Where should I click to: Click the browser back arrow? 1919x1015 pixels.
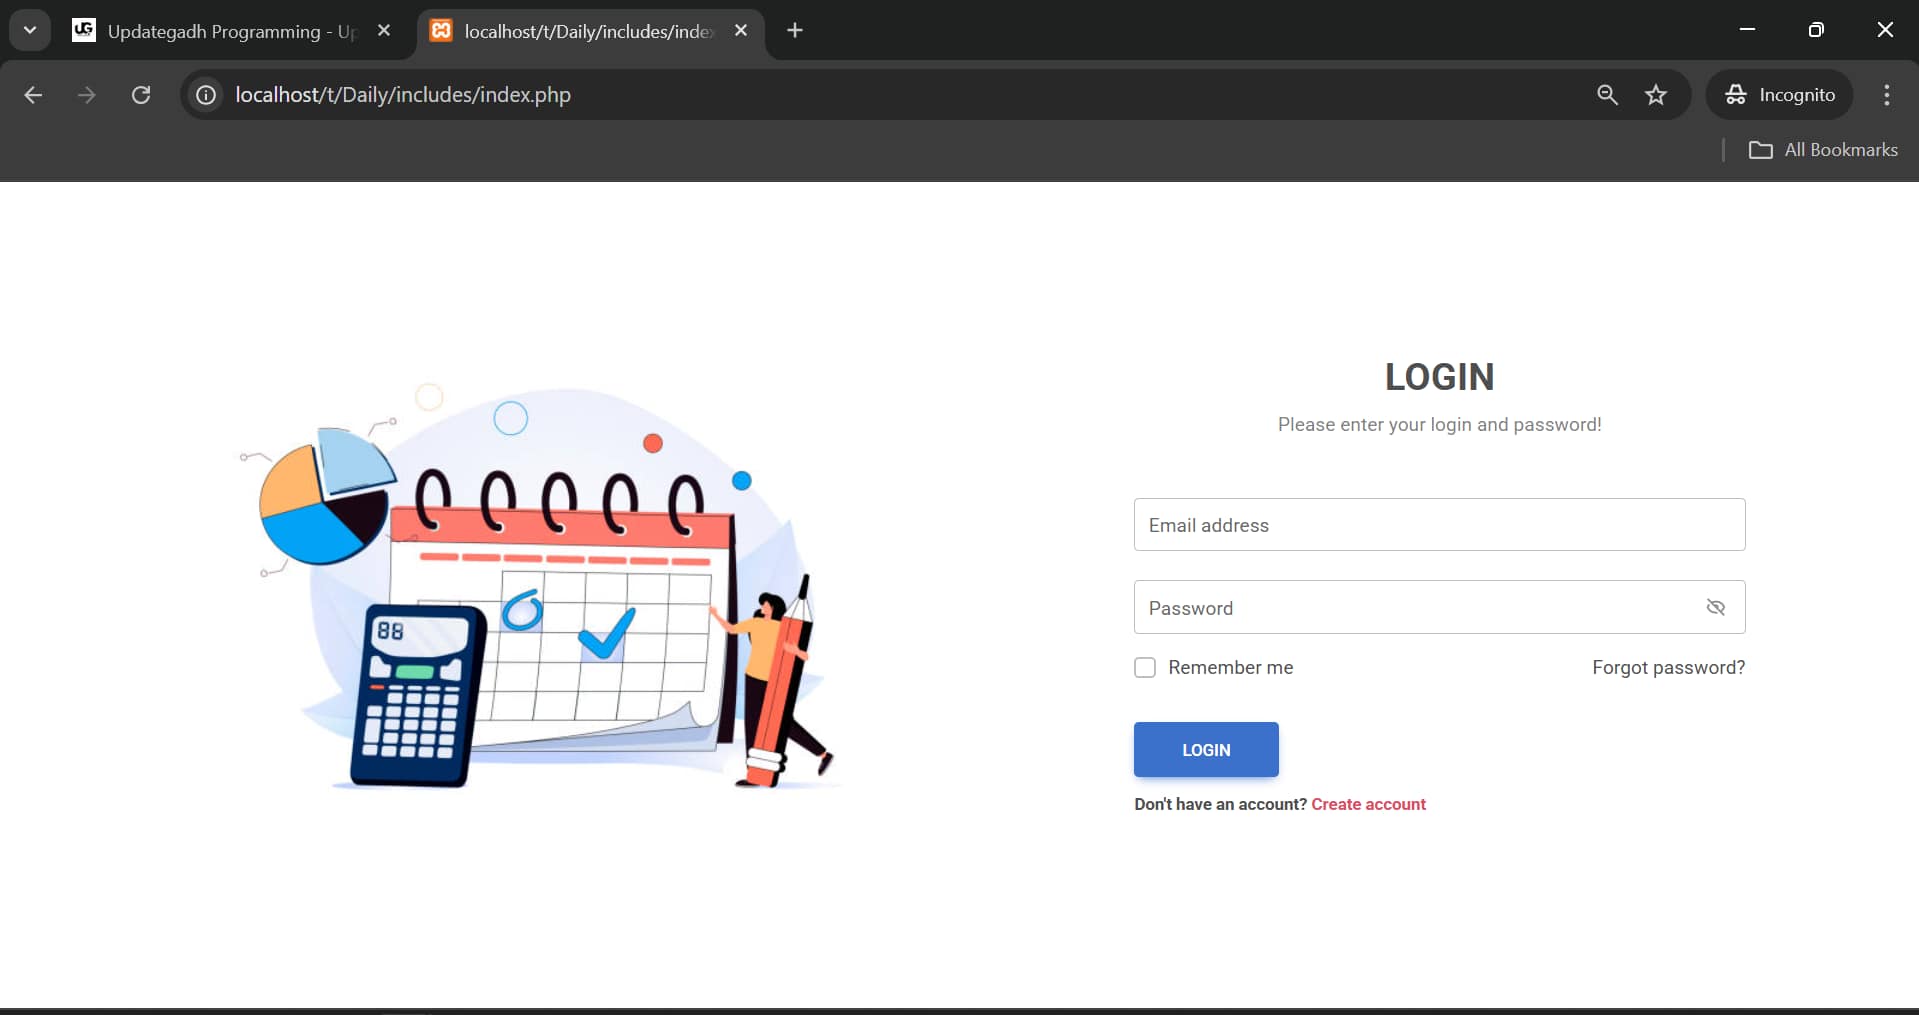point(33,95)
